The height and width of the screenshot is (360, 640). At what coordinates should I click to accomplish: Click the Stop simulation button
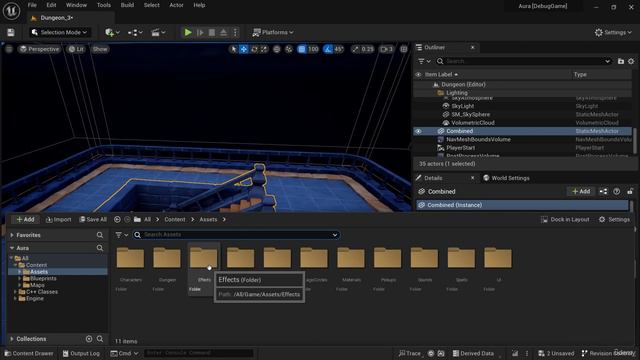212,32
